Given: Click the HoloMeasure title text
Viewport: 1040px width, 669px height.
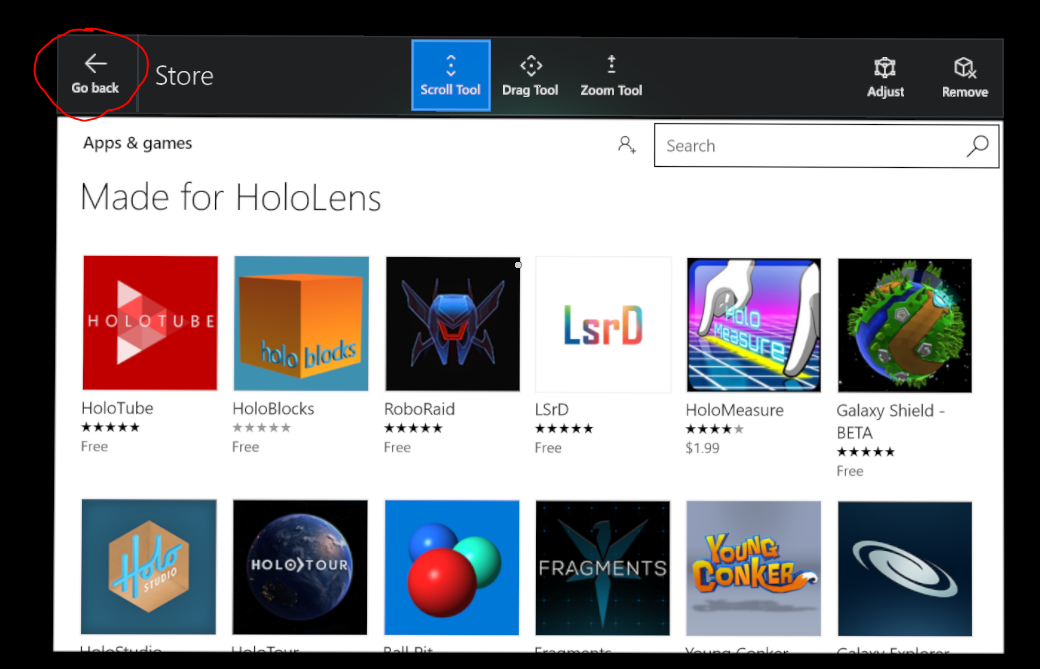Looking at the screenshot, I should click(x=734, y=410).
